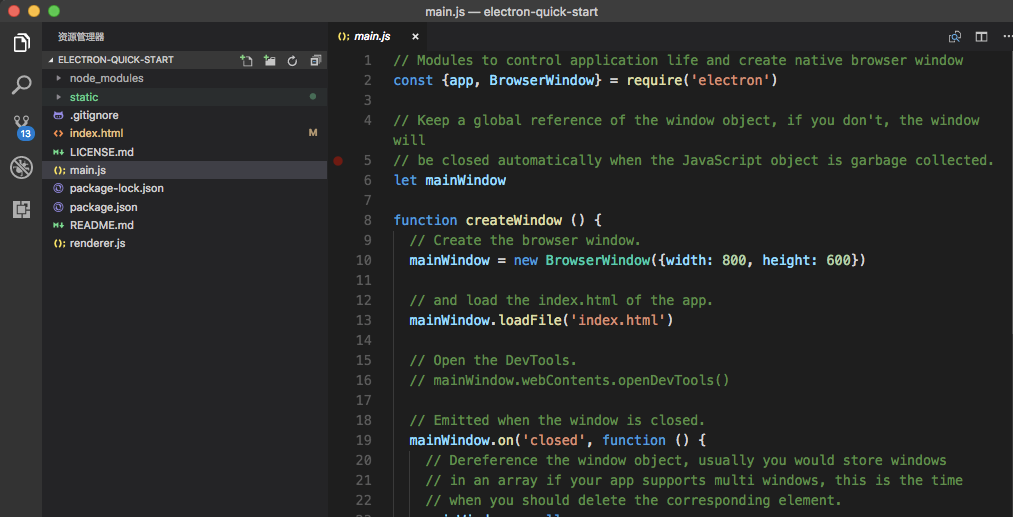Click the green zoom window button
1013x517 pixels.
pyautogui.click(x=54, y=11)
